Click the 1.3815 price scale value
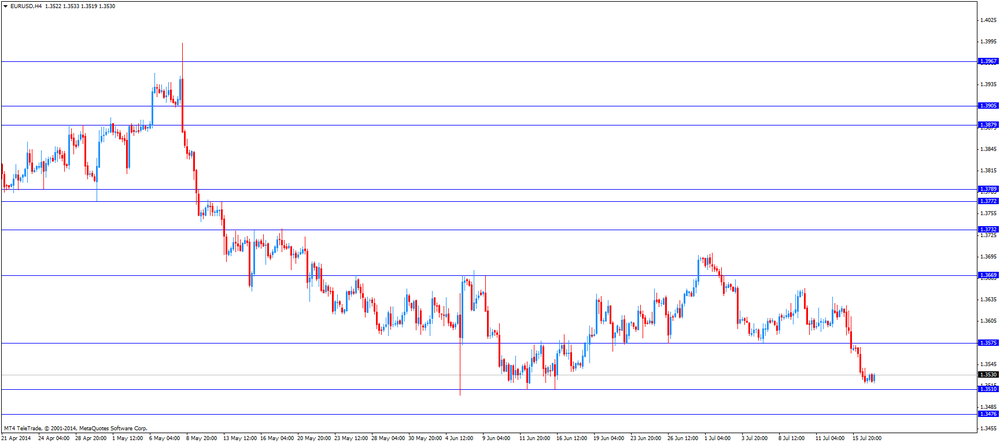The width and height of the screenshot is (1000, 443). [988, 171]
